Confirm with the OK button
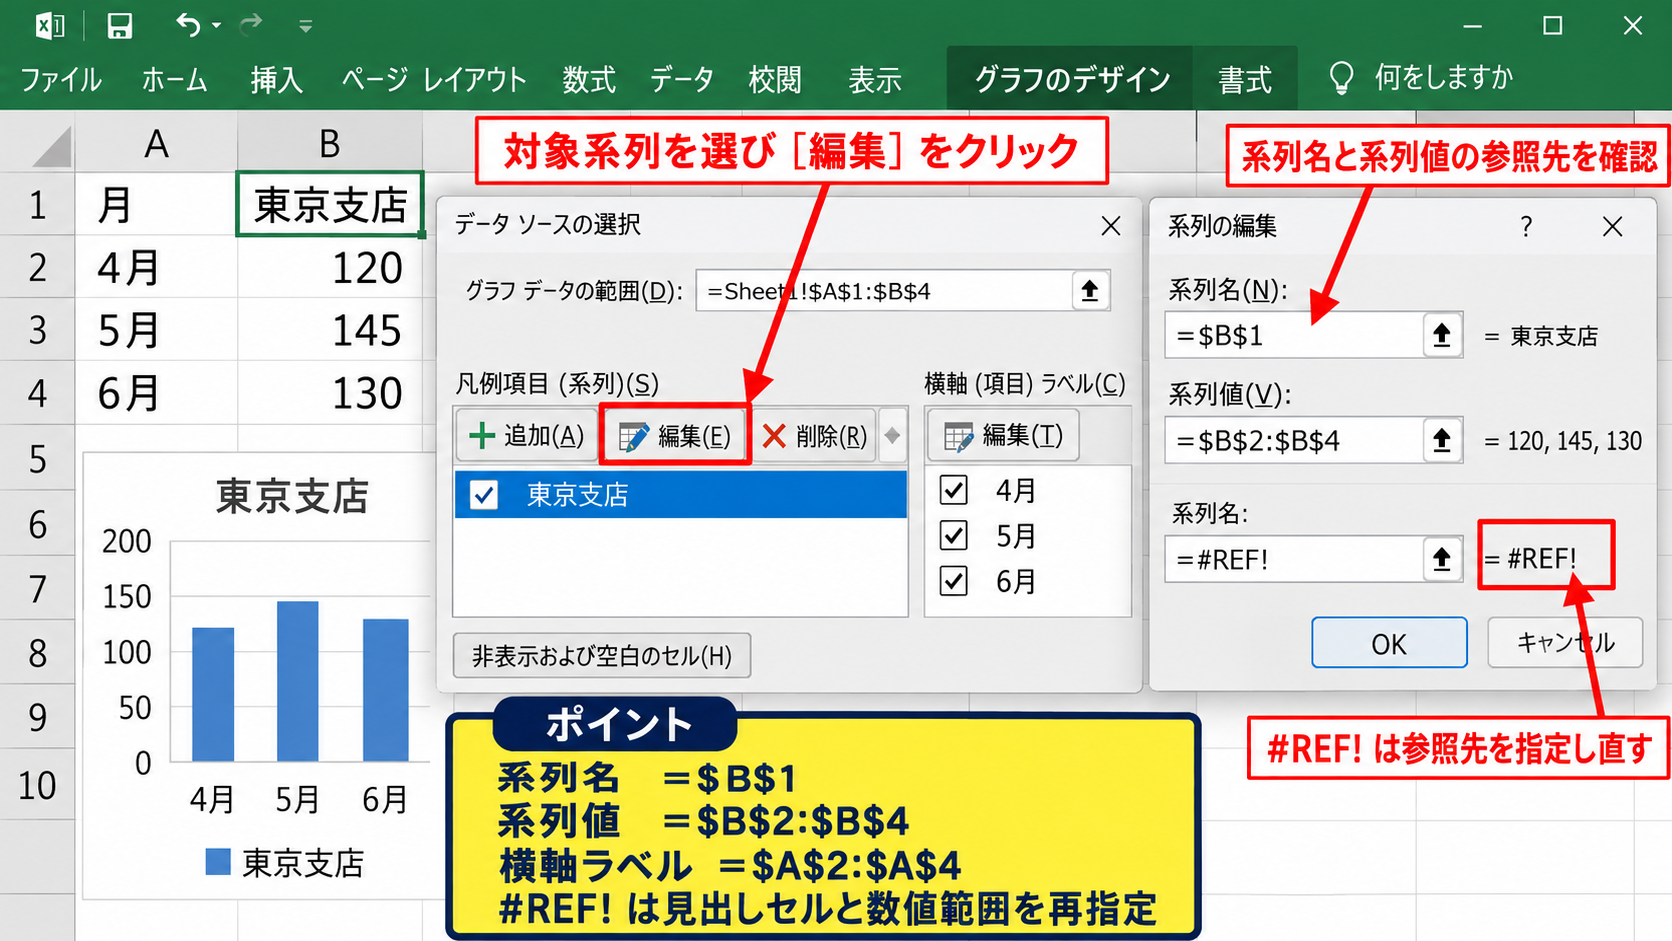1672x941 pixels. point(1389,643)
